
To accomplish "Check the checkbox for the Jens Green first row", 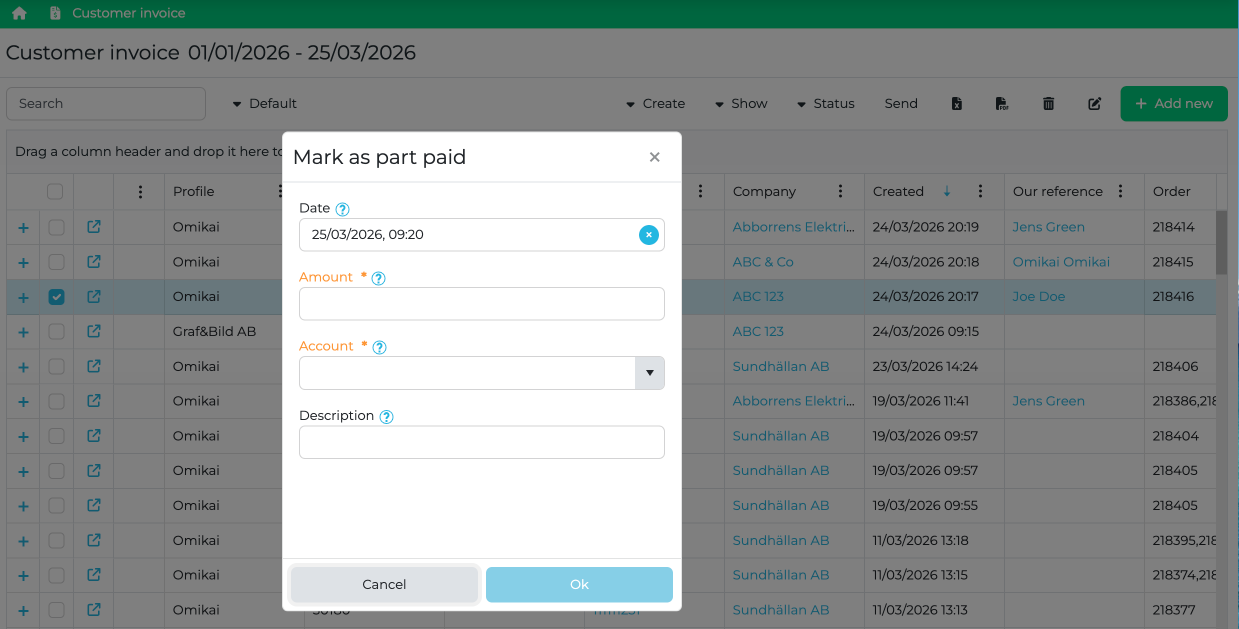I will [x=56, y=228].
